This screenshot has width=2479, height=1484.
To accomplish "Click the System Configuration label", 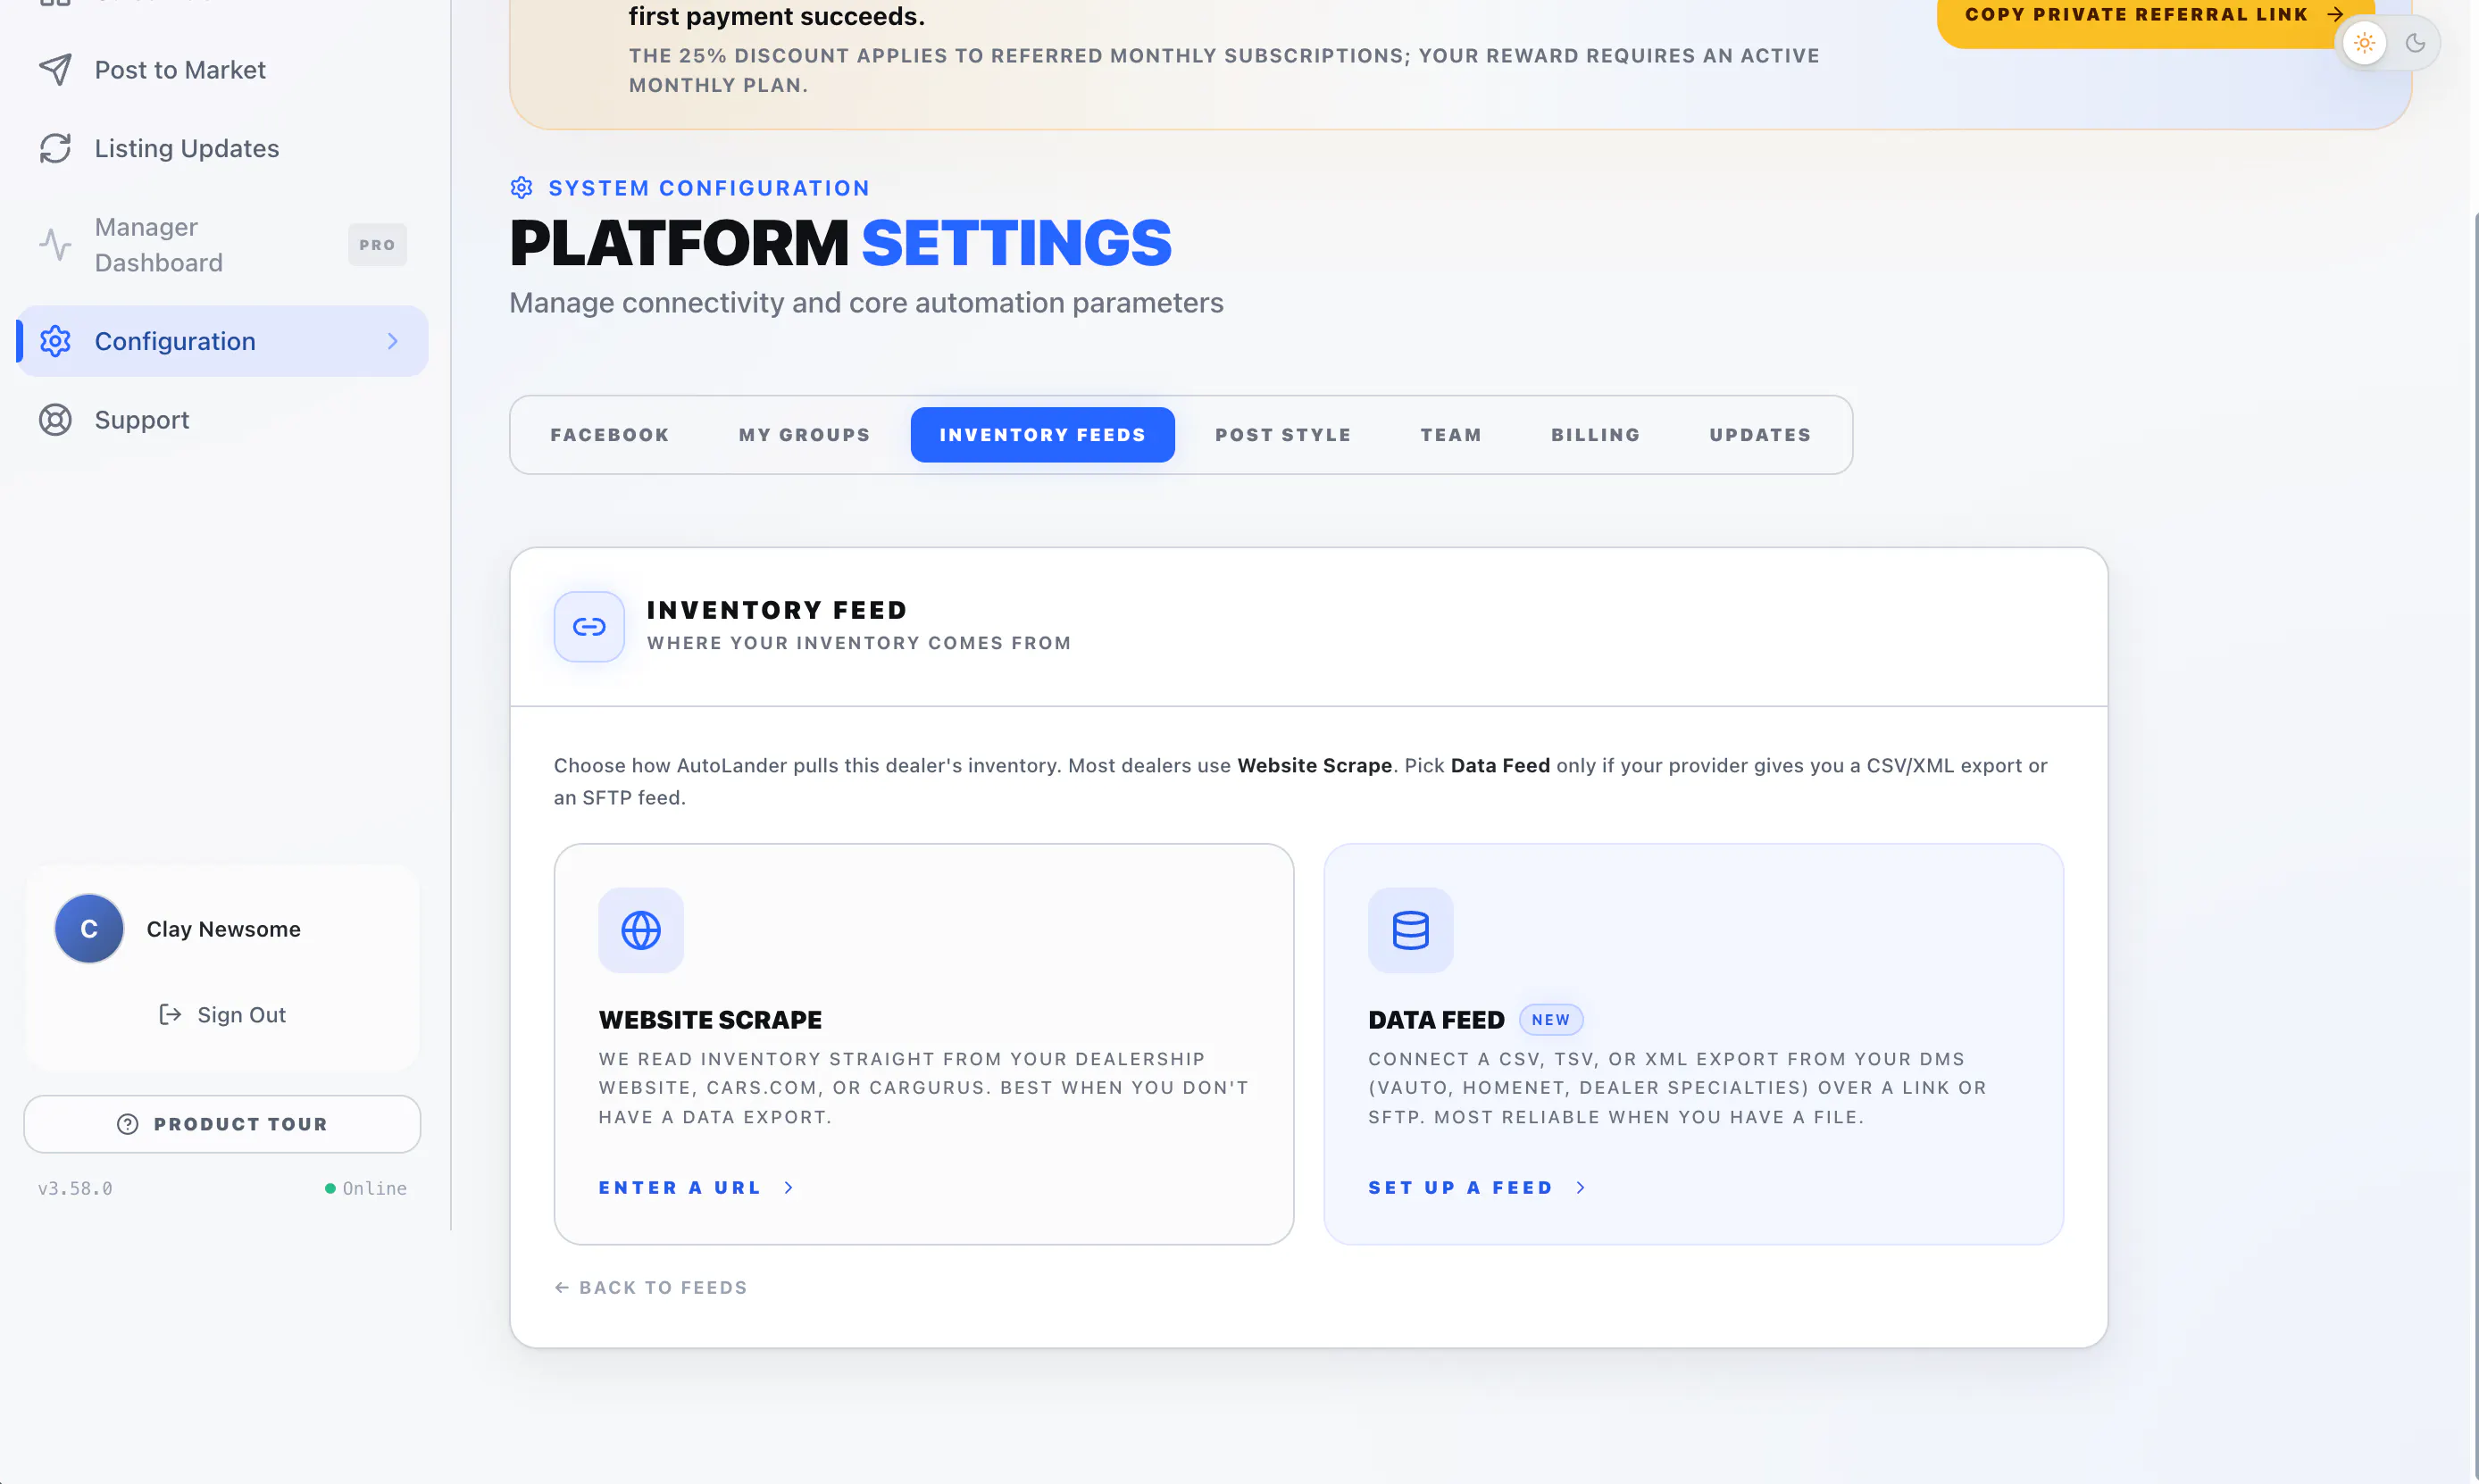I will 709,188.
